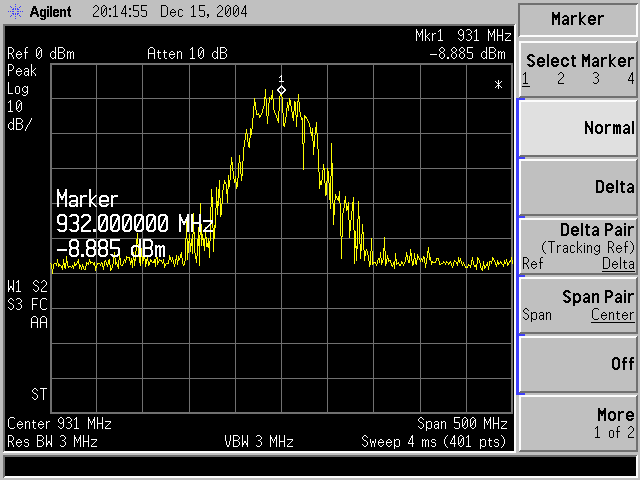Click the Mkr1 931 MHz readout

[463, 36]
